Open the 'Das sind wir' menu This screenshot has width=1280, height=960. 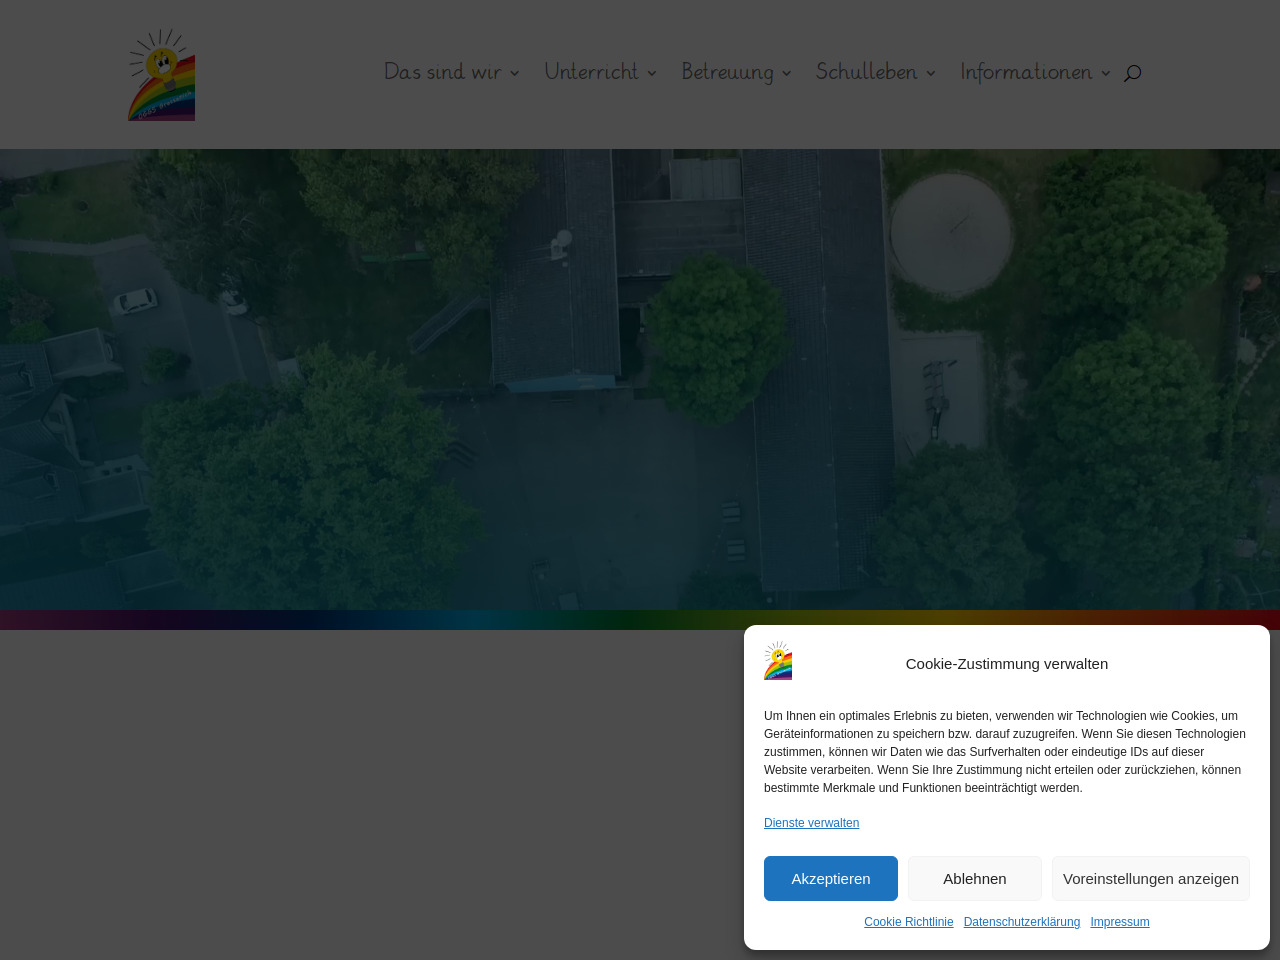[x=442, y=72]
